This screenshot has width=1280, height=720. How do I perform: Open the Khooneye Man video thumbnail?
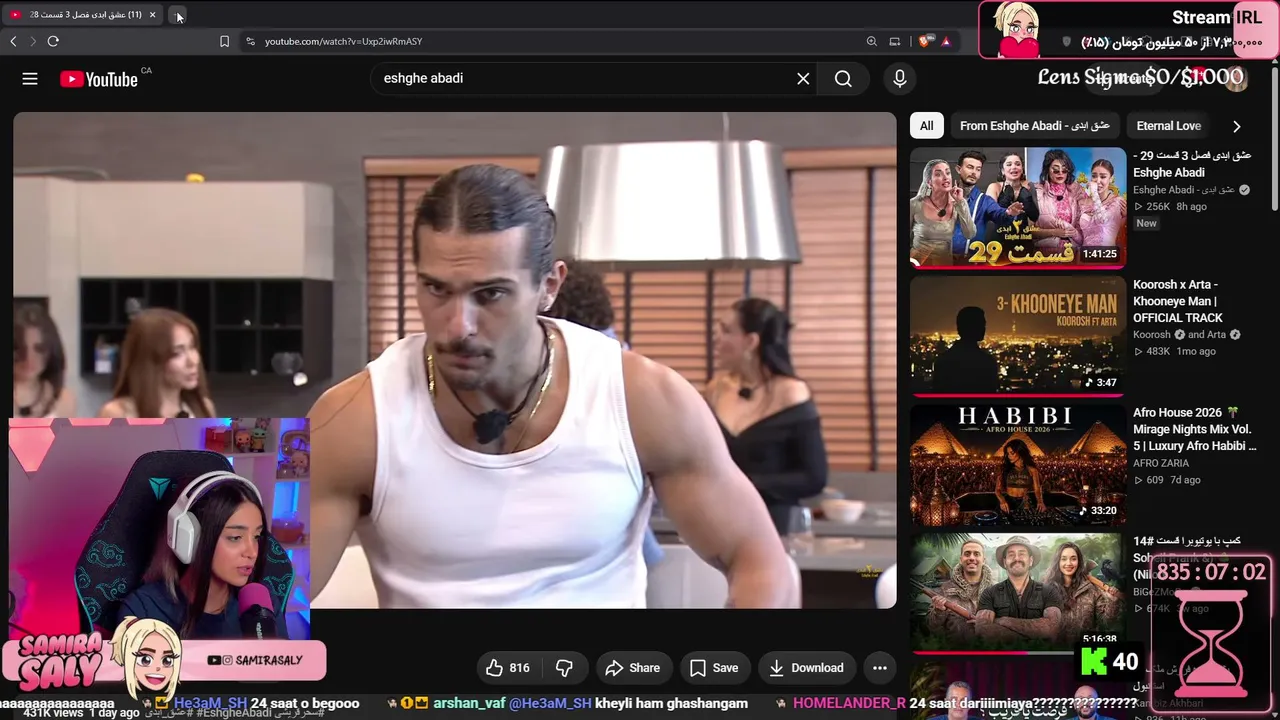click(x=1018, y=335)
